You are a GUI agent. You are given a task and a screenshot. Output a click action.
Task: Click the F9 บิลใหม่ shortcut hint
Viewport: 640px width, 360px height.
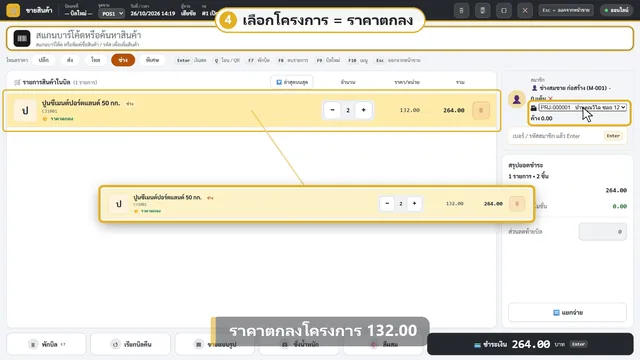(328, 60)
